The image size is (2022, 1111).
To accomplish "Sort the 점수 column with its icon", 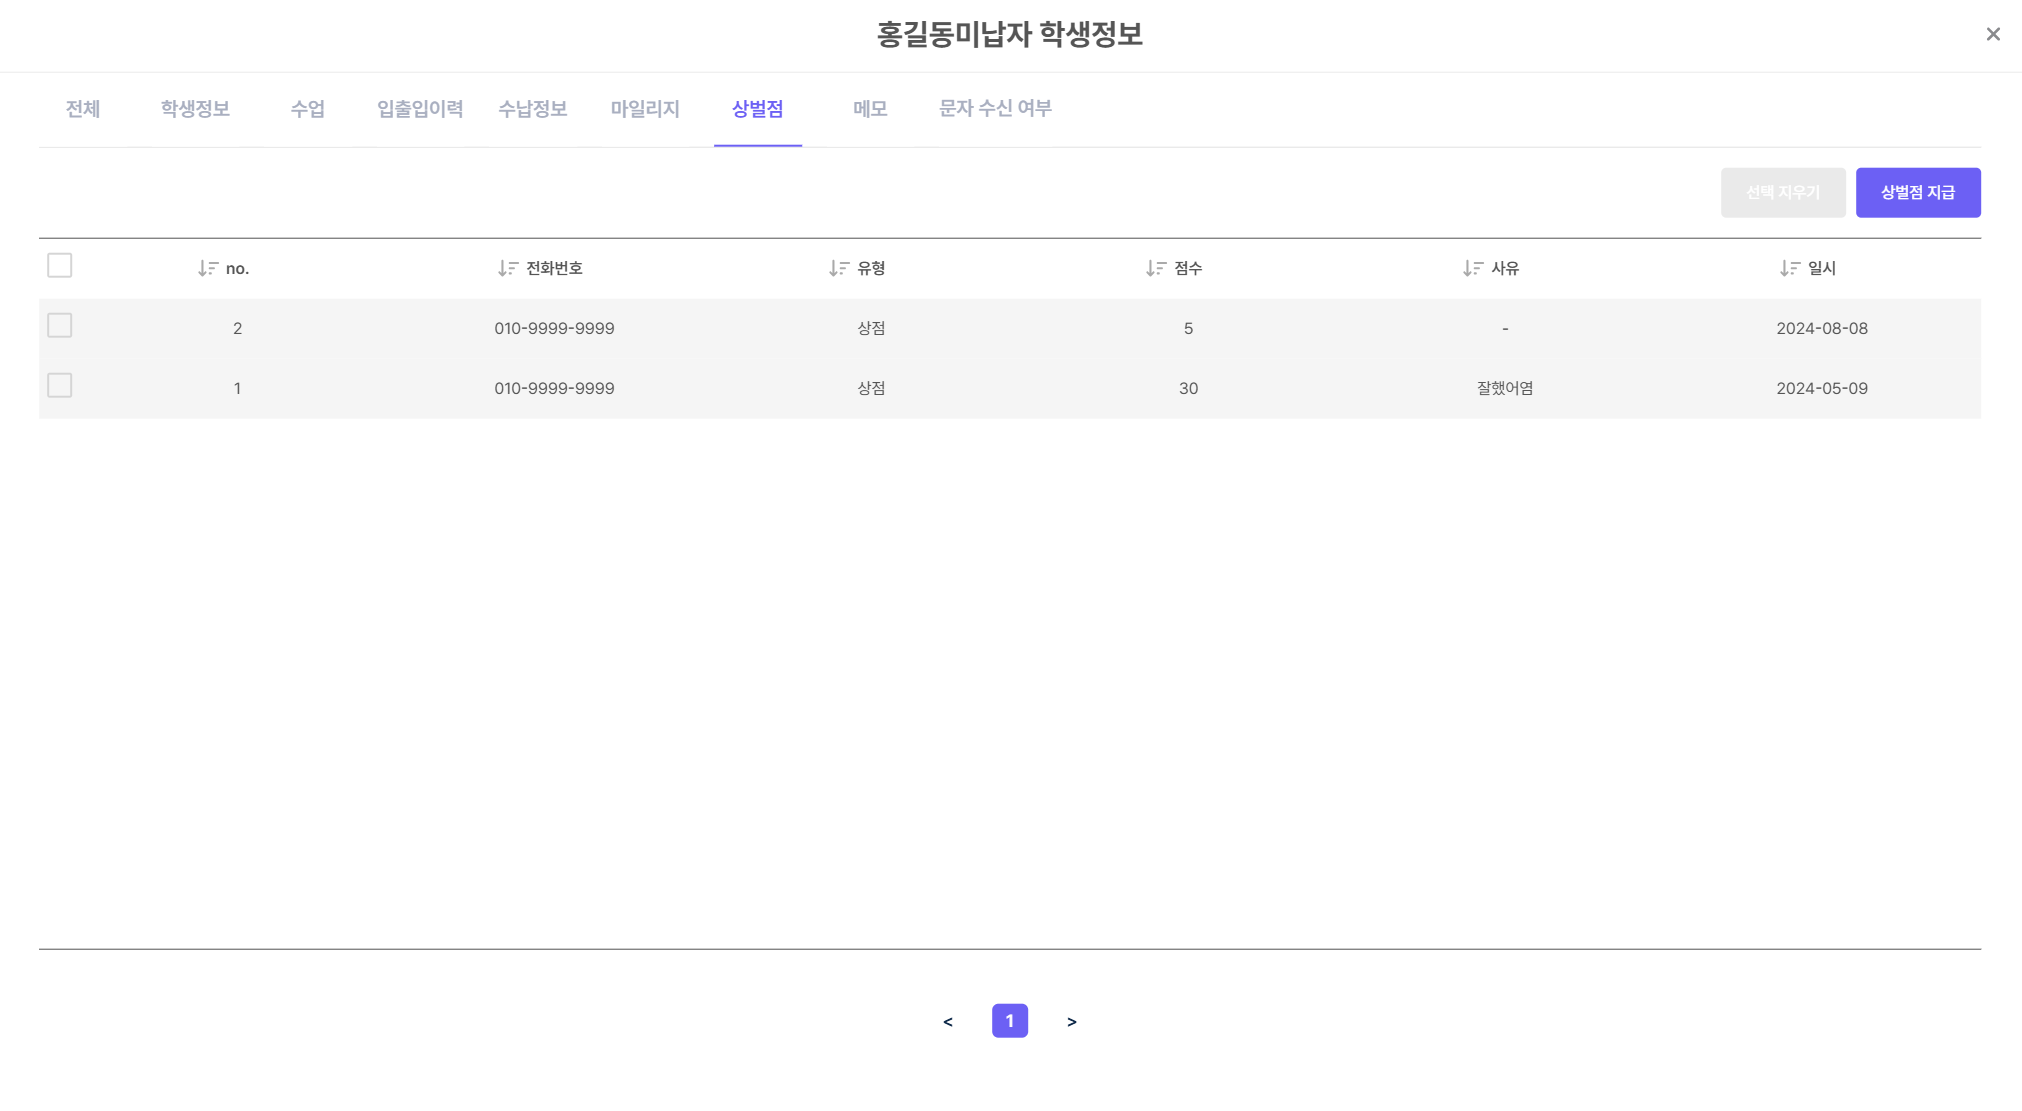I will [x=1156, y=268].
